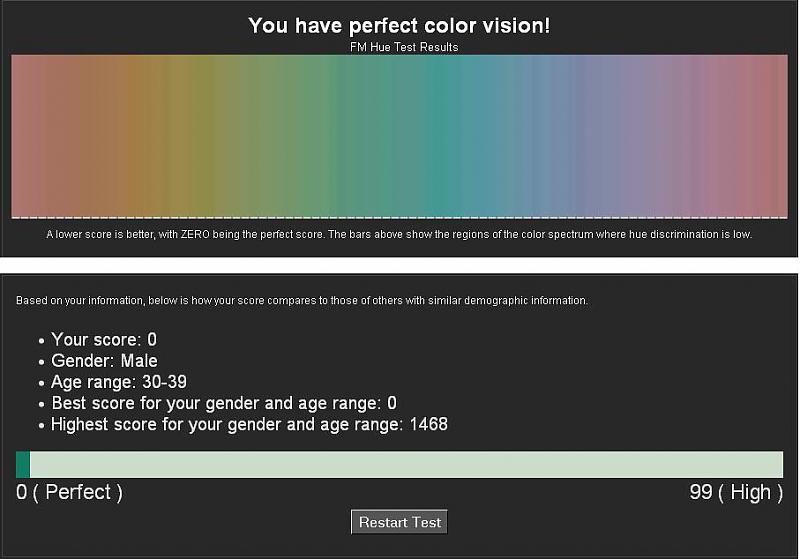
Task: Click the '0 ( Perfect )' scale label
Action: (69, 492)
